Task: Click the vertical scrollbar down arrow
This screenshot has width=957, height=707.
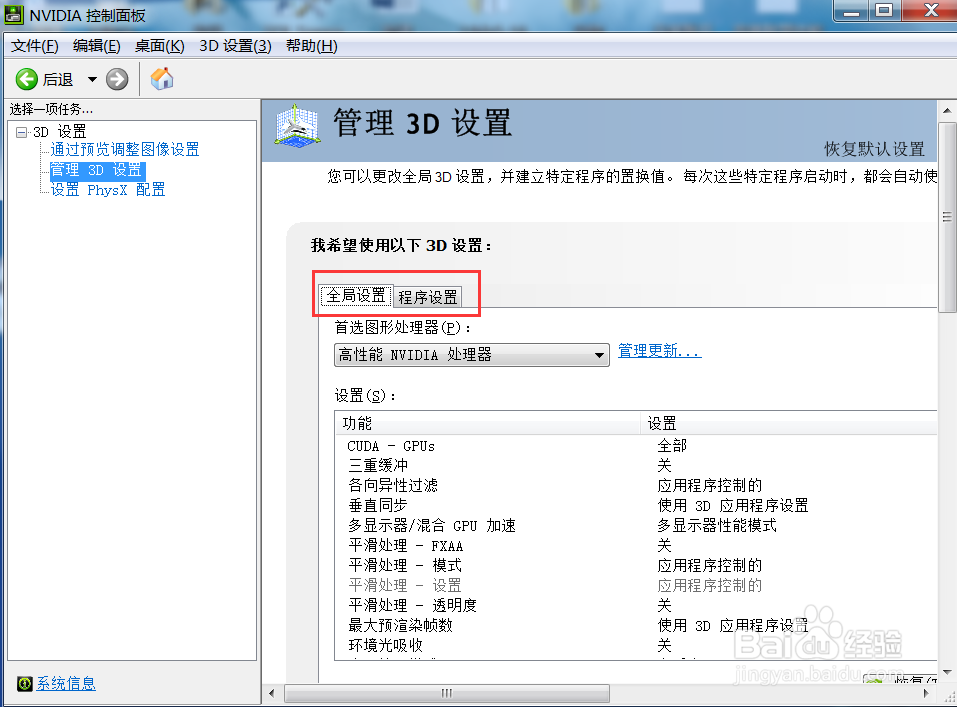Action: click(x=947, y=672)
